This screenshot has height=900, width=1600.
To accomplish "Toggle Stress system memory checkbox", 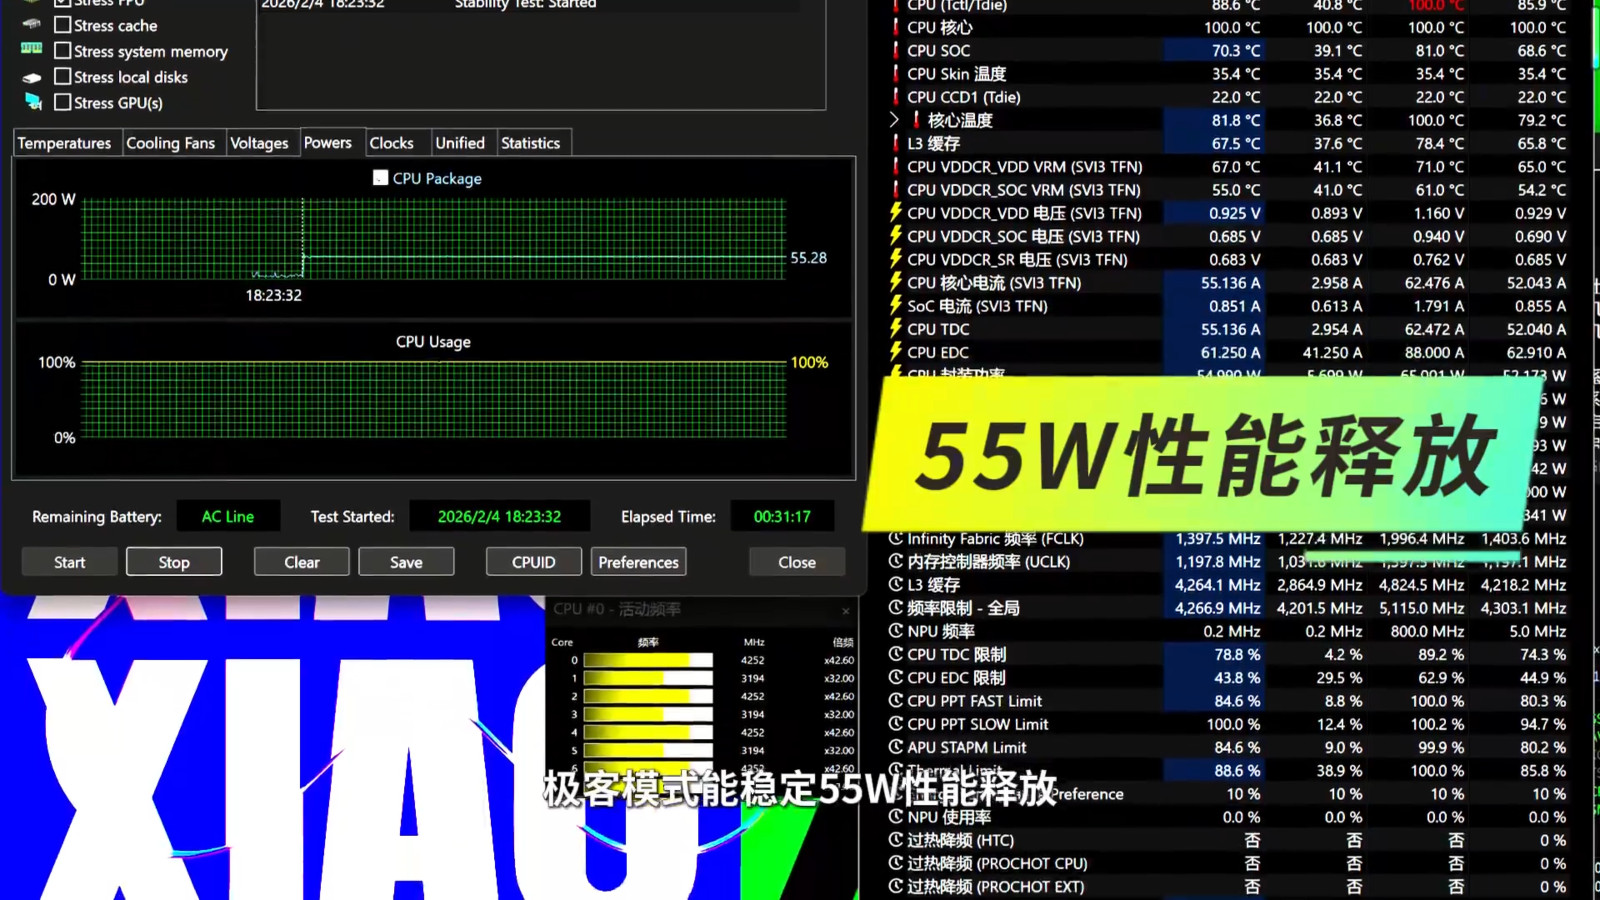I will (63, 51).
